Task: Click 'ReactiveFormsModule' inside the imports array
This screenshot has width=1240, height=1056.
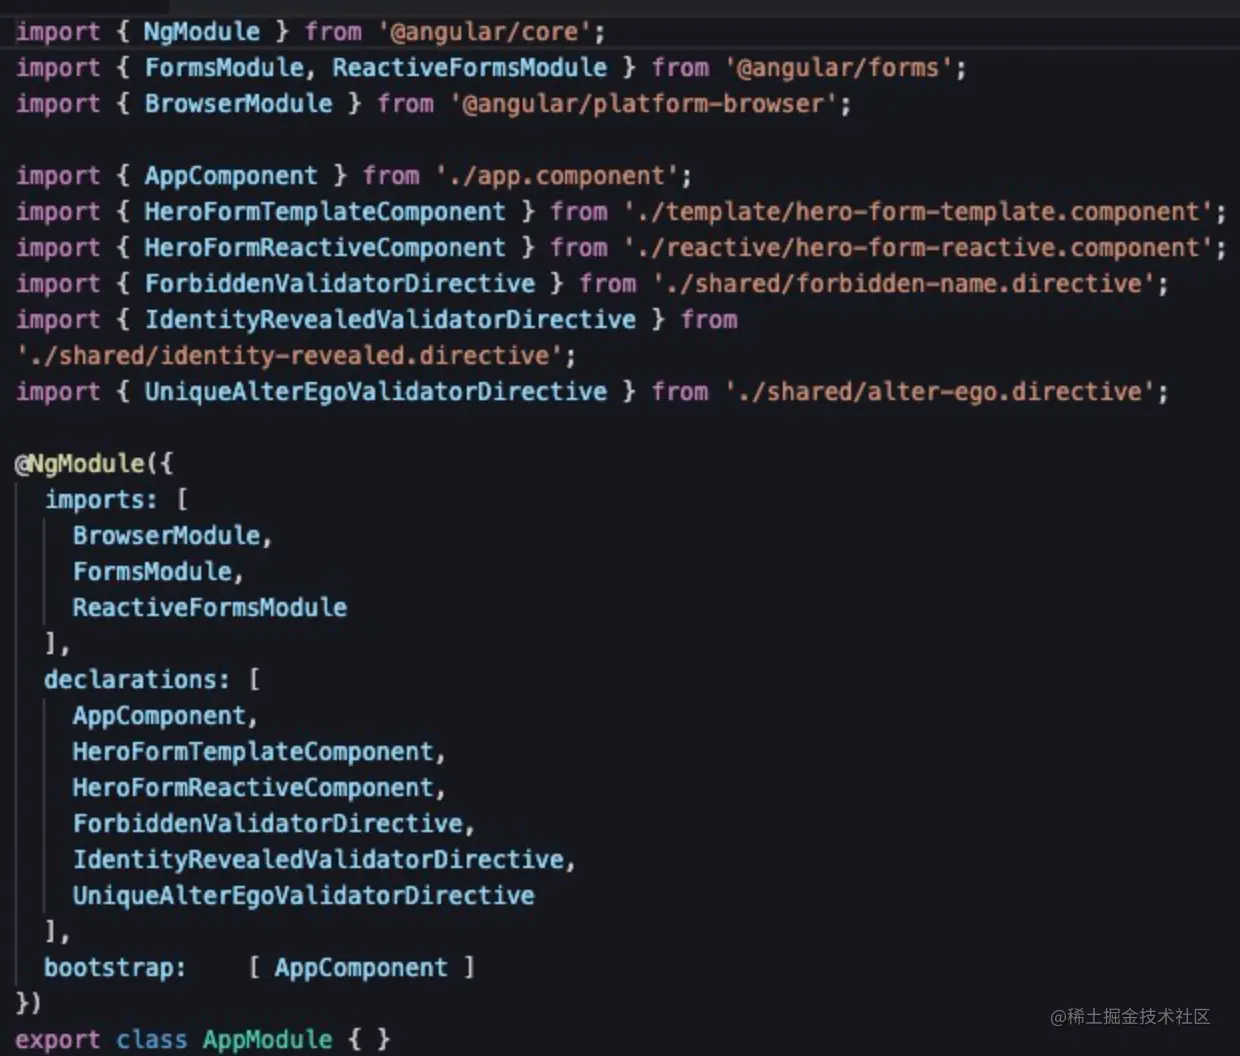Action: [210, 608]
